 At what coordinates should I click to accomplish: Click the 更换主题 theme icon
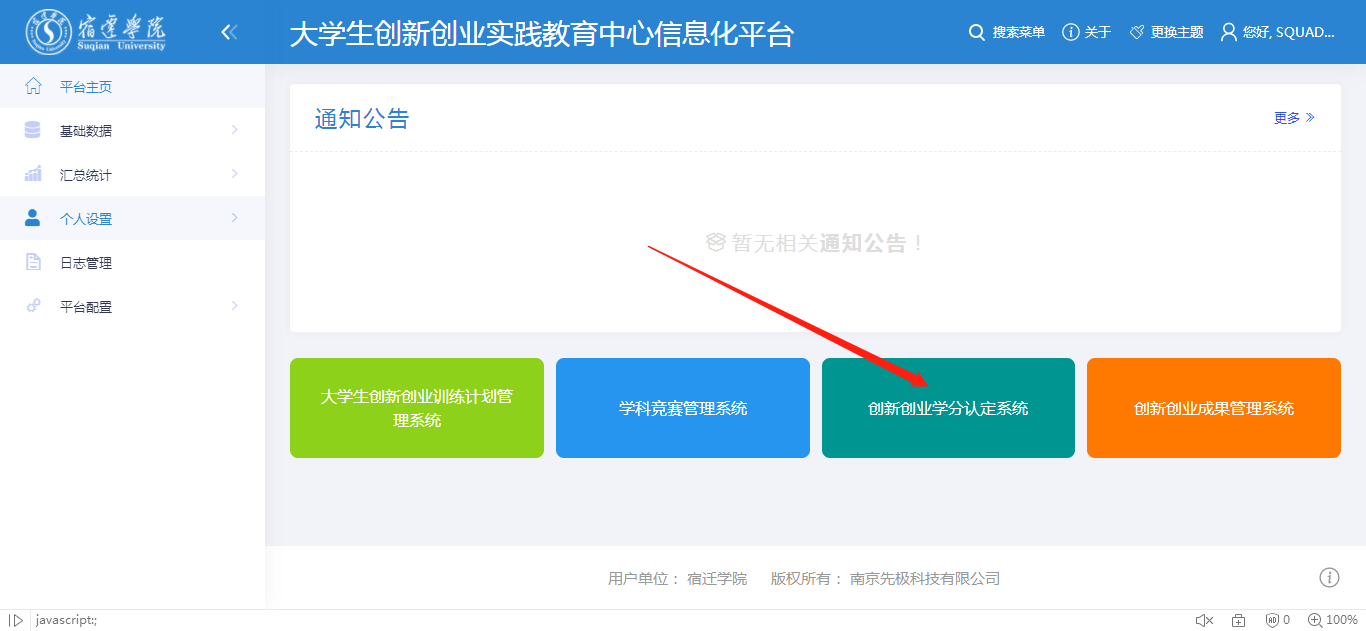(1136, 32)
